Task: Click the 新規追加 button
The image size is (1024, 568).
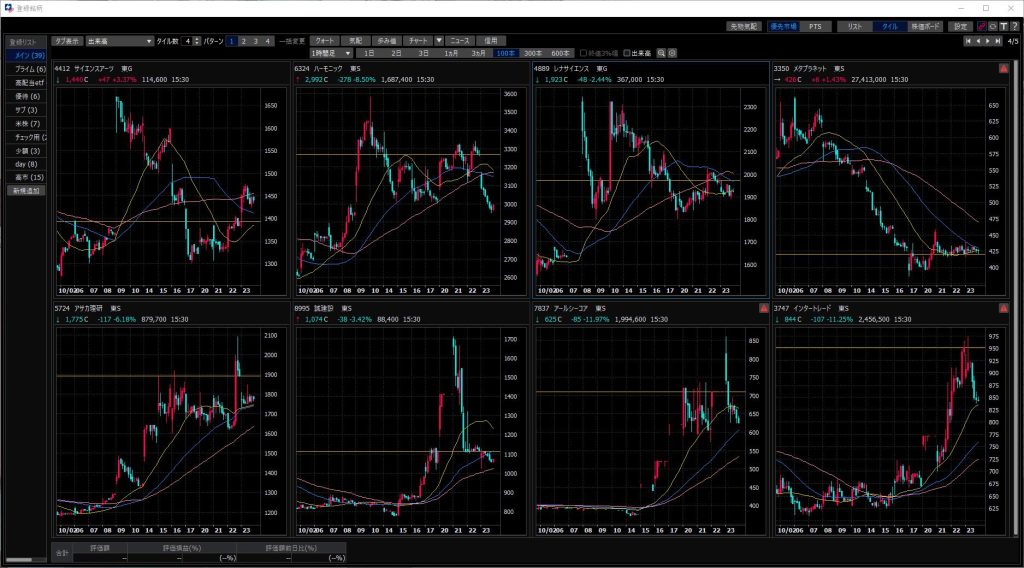Action: (24, 190)
